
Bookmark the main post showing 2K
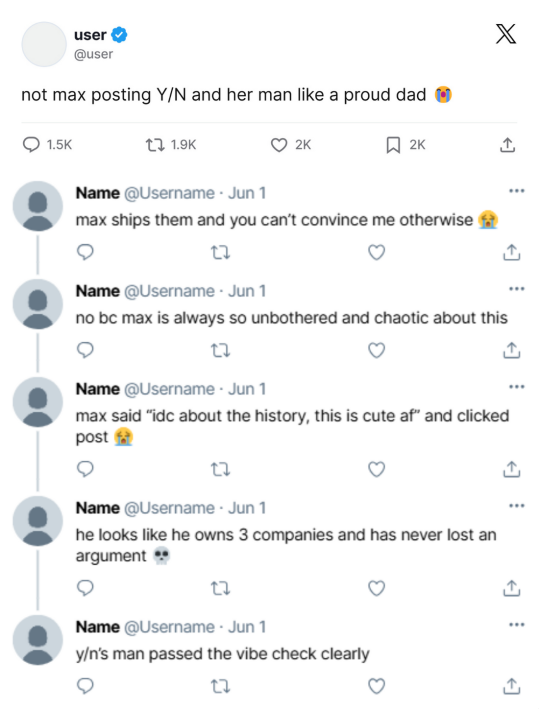393,145
